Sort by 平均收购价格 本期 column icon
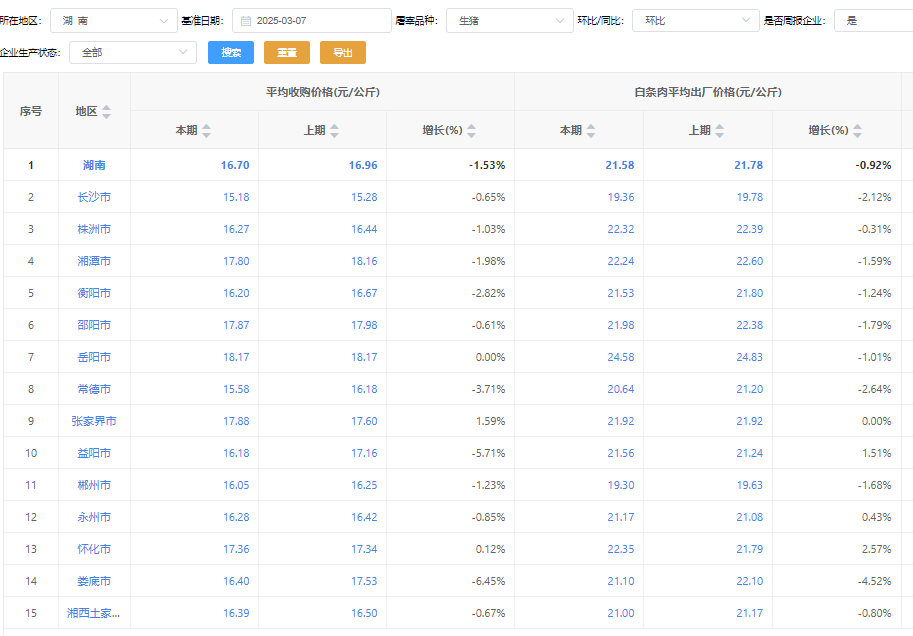The height and width of the screenshot is (636, 913). [x=207, y=131]
